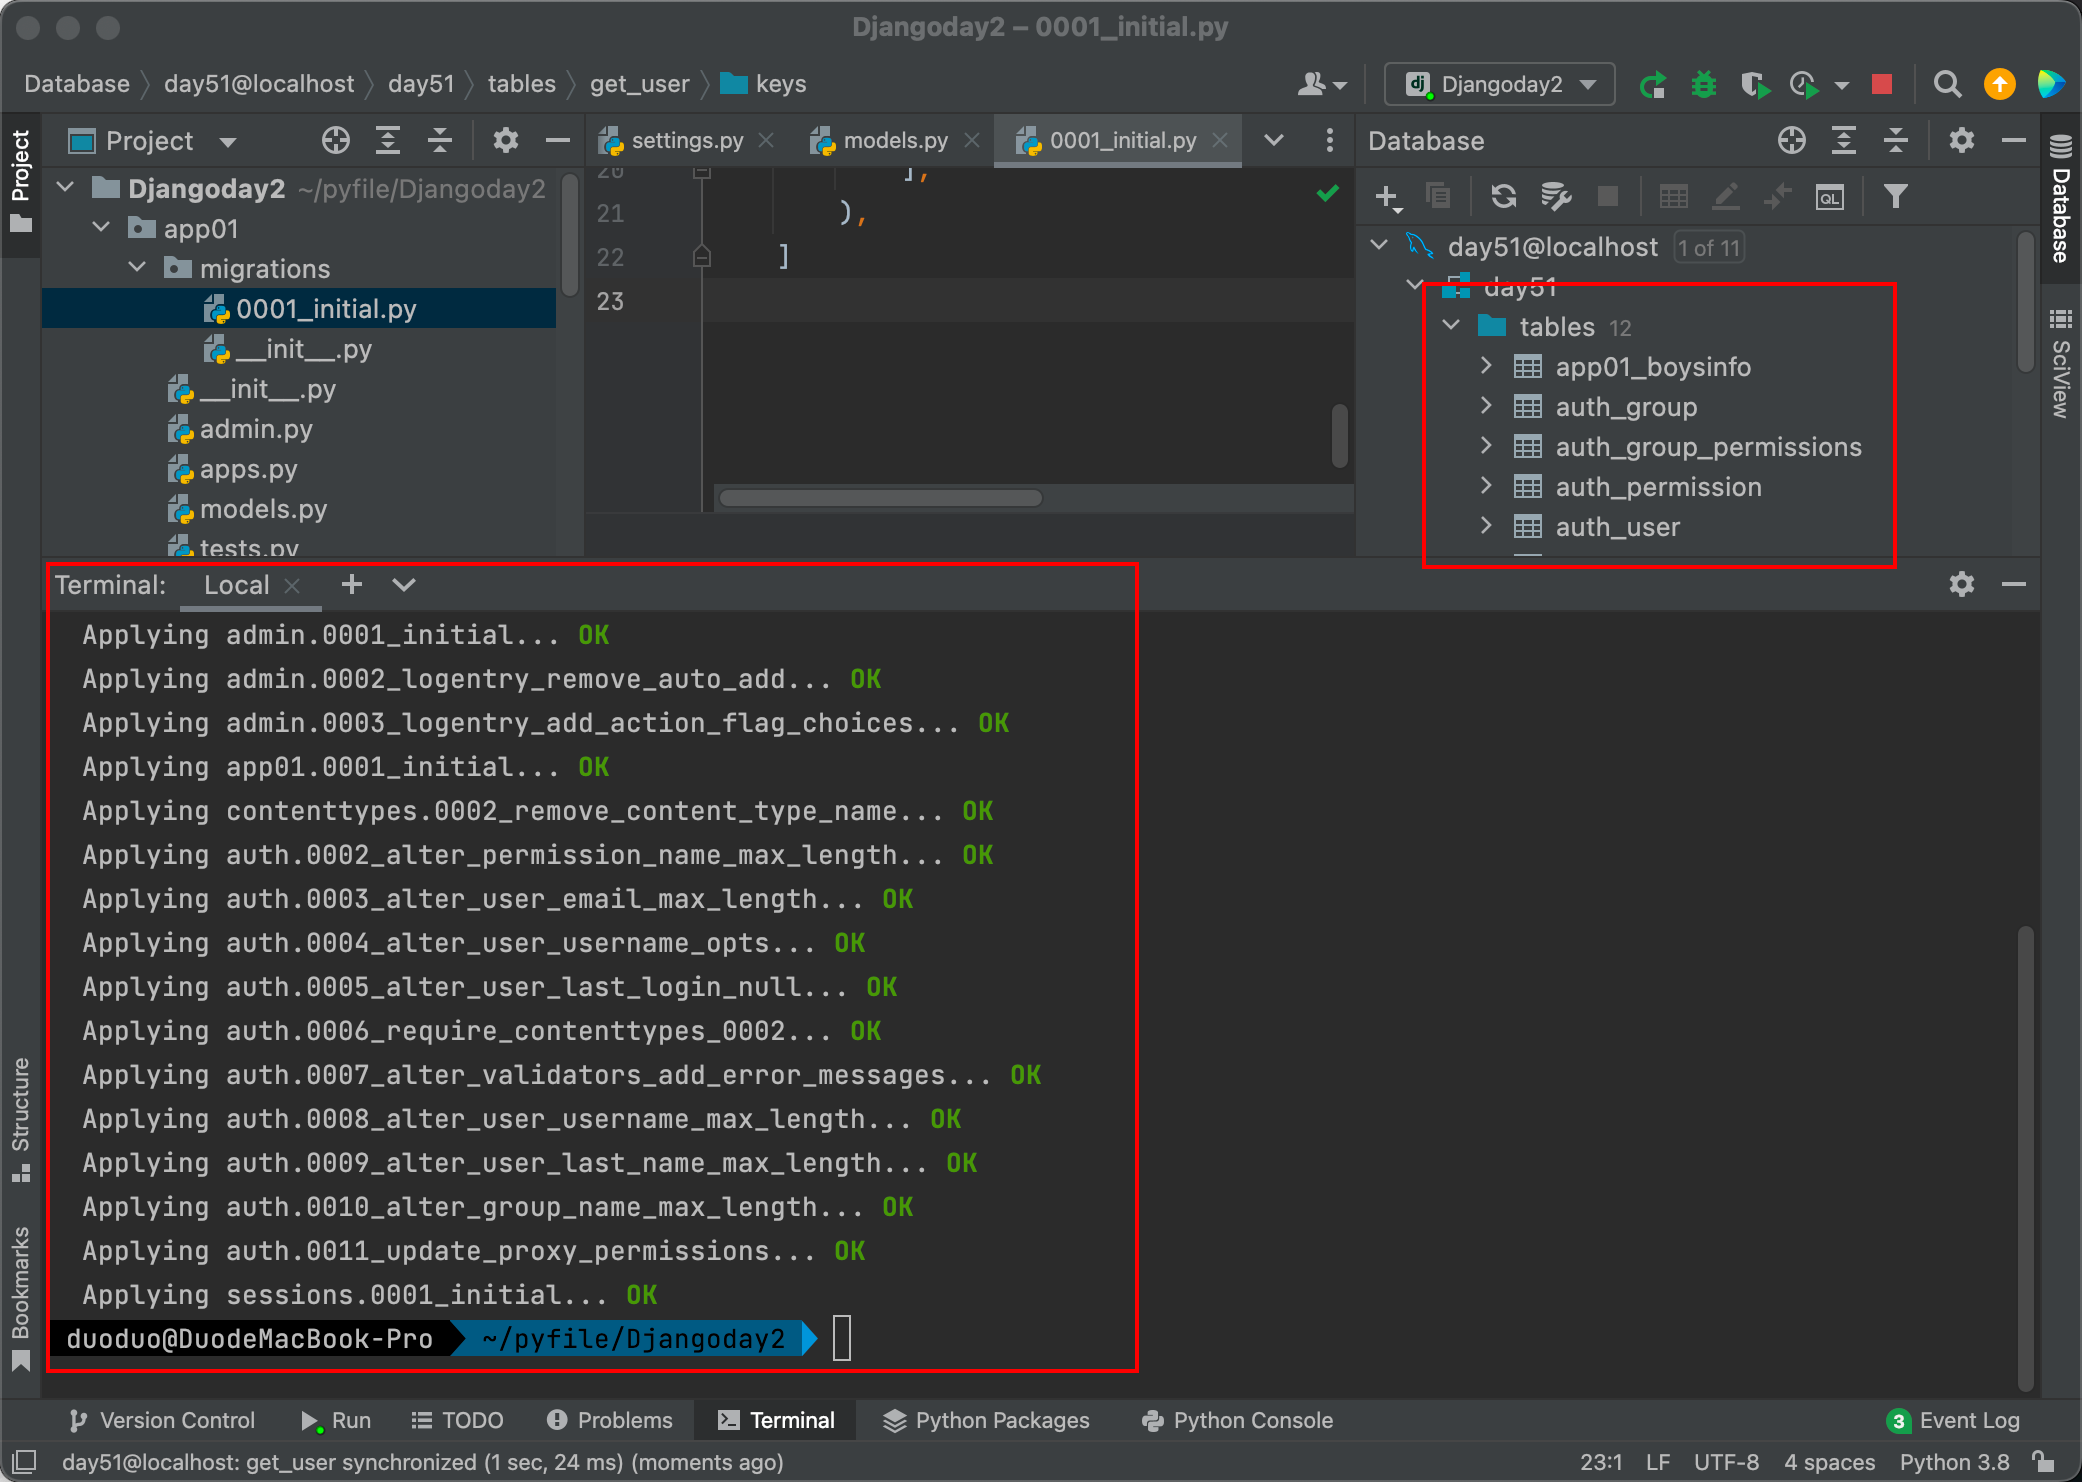The height and width of the screenshot is (1482, 2082).
Task: Show hidden editor tabs chevron
Action: [1273, 141]
